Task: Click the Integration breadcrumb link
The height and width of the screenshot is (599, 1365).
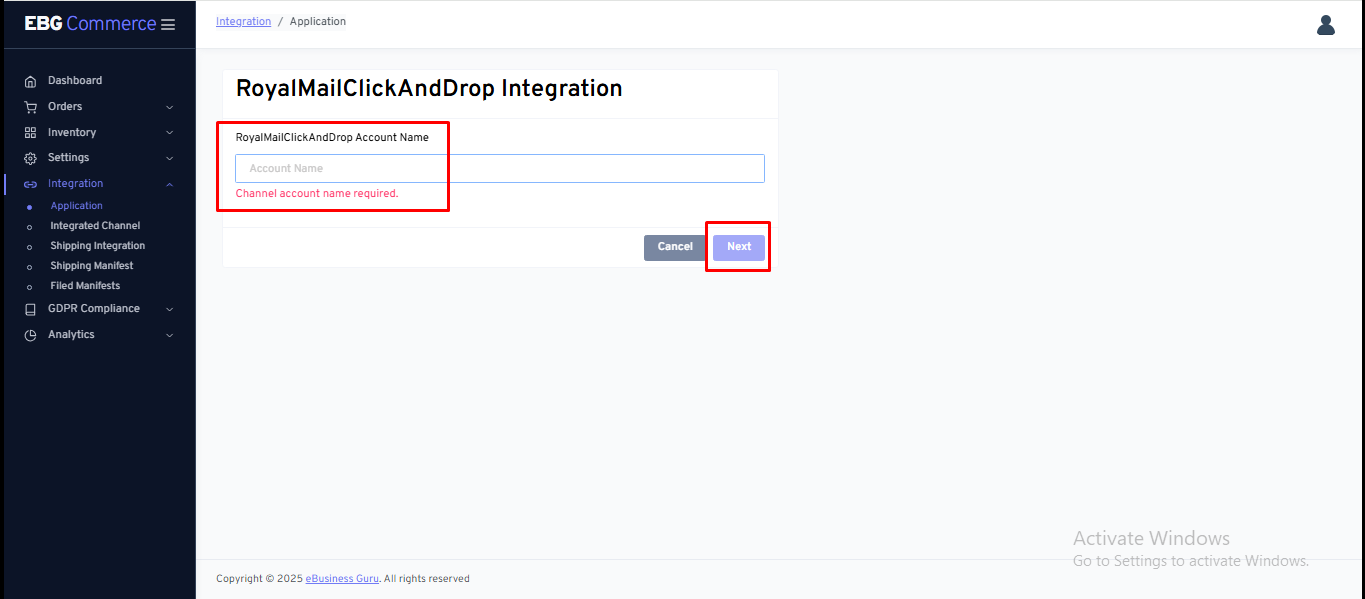Action: coord(243,22)
